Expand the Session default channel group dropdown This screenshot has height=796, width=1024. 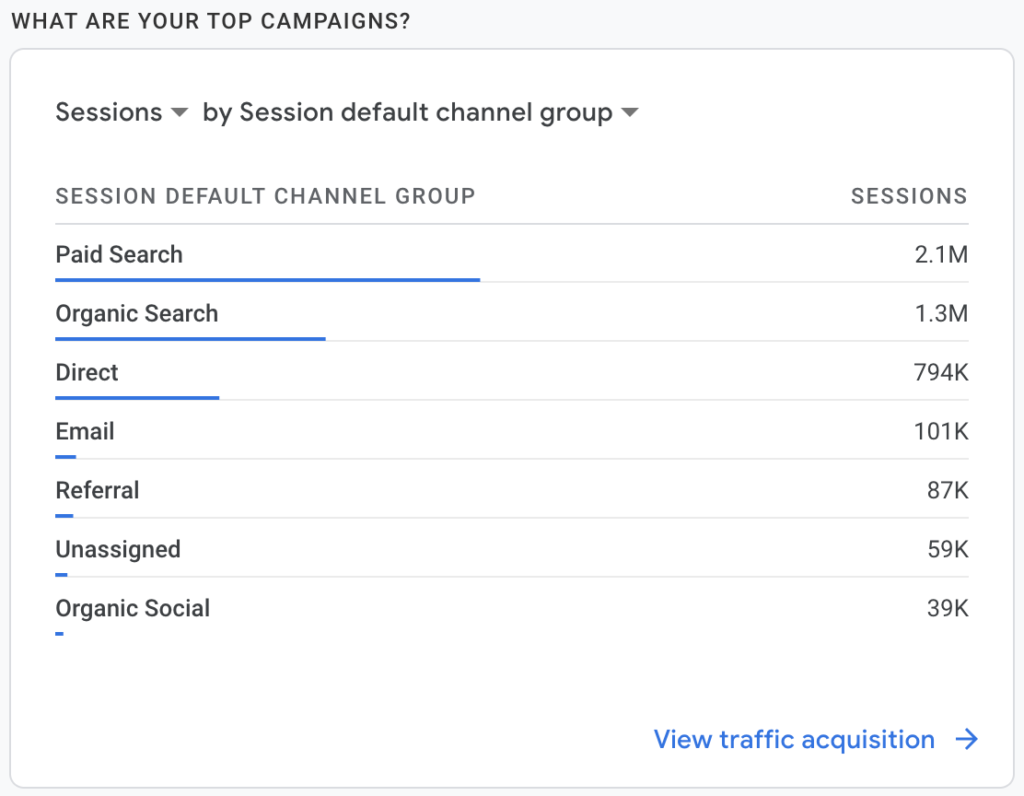pyautogui.click(x=420, y=112)
